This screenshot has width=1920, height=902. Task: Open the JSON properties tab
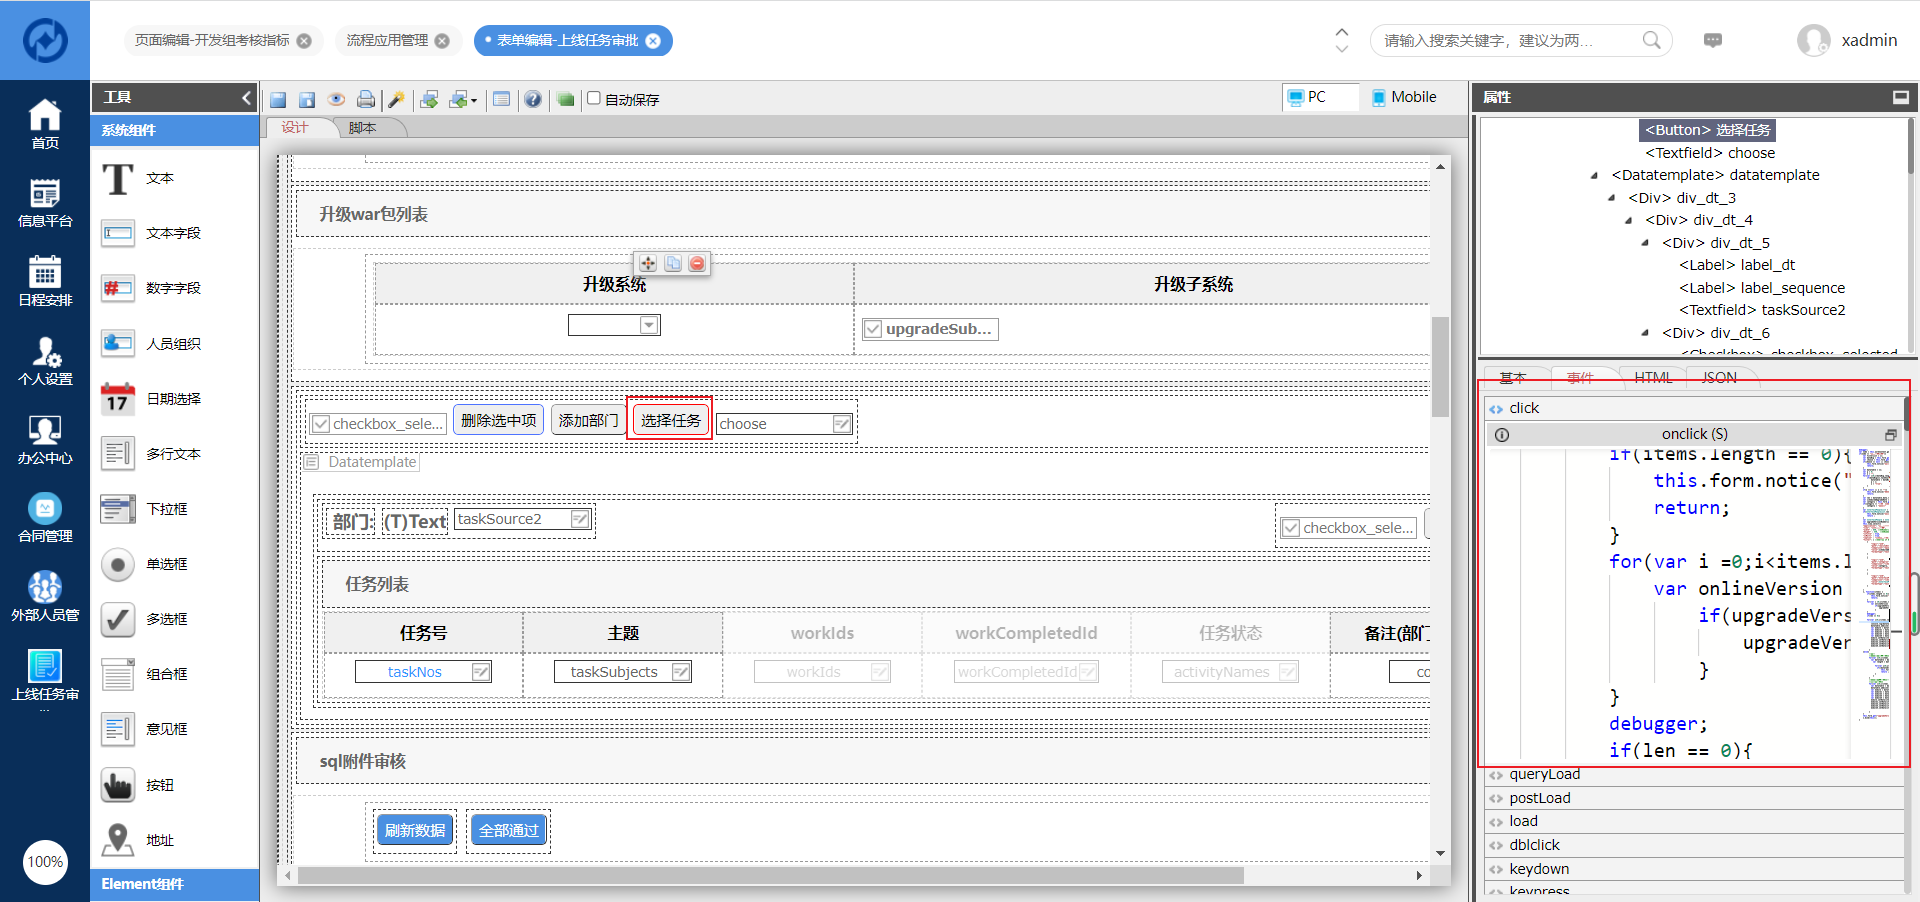1719,377
